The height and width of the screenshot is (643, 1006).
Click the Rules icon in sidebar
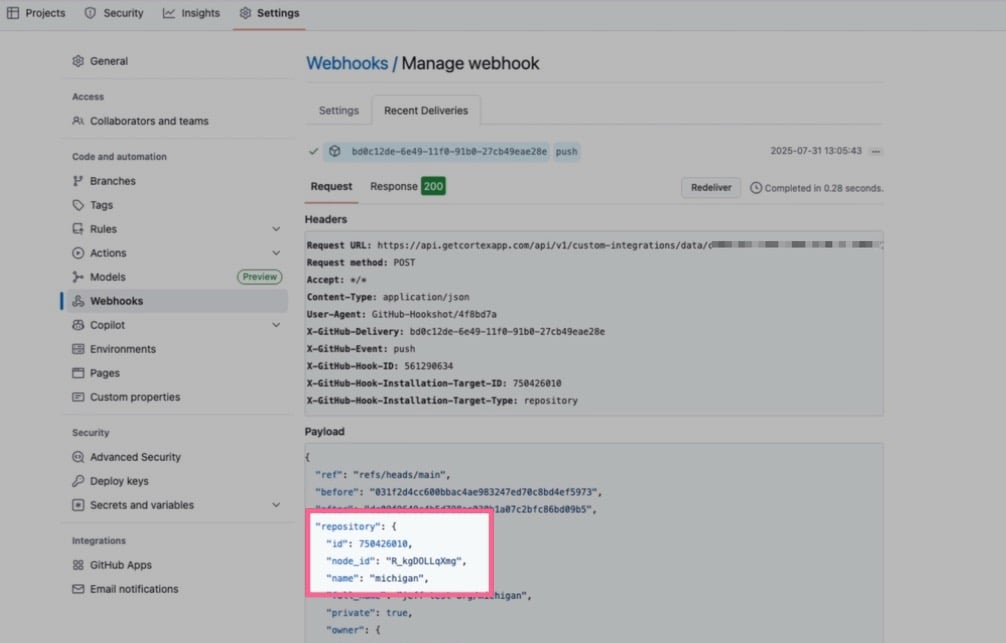78,229
